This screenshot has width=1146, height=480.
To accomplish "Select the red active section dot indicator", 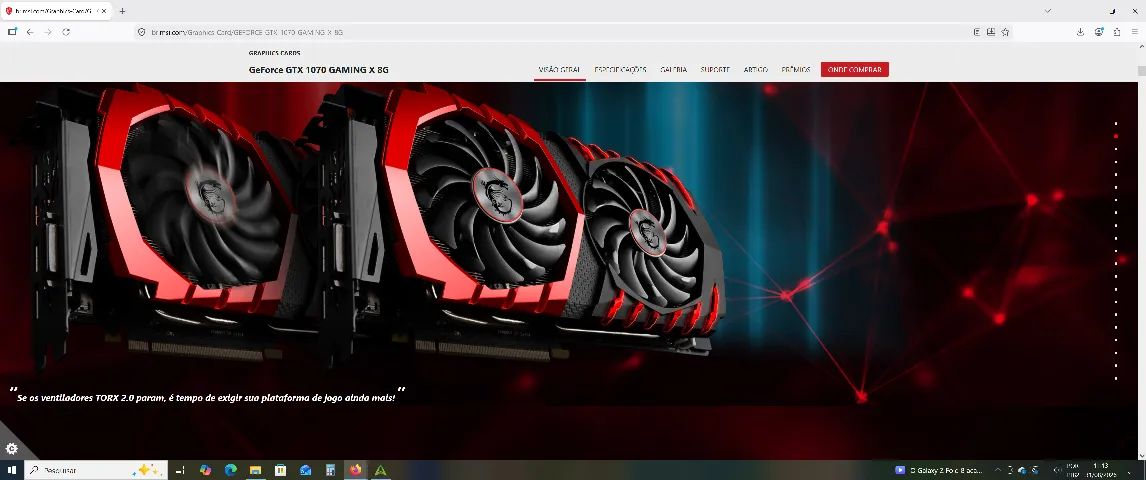I will pos(1115,136).
